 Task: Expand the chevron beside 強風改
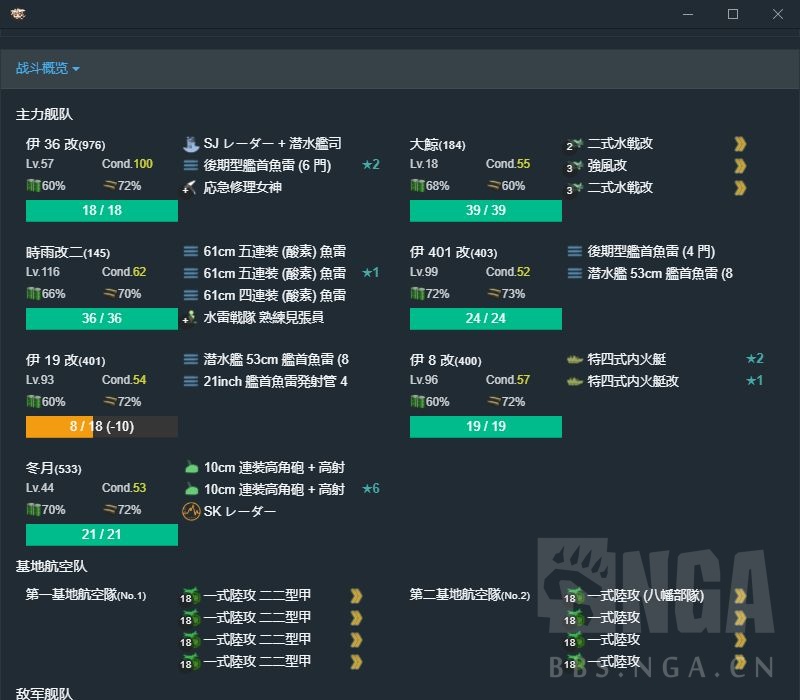click(740, 164)
